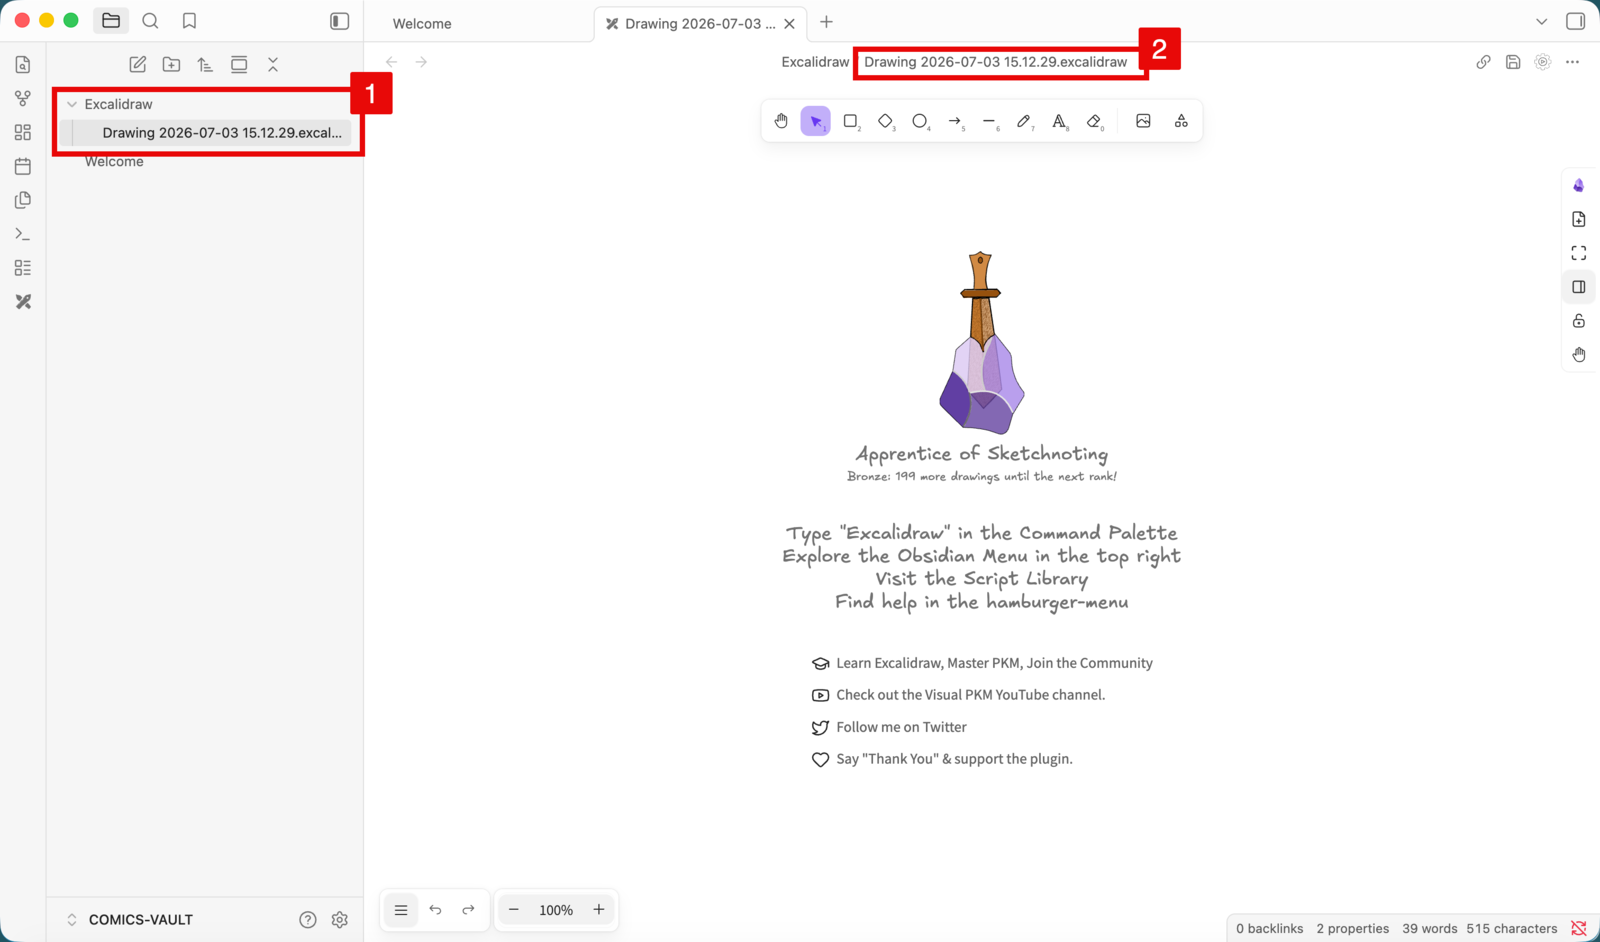This screenshot has width=1600, height=942.
Task: Select the Rectangle shape tool
Action: pos(851,121)
